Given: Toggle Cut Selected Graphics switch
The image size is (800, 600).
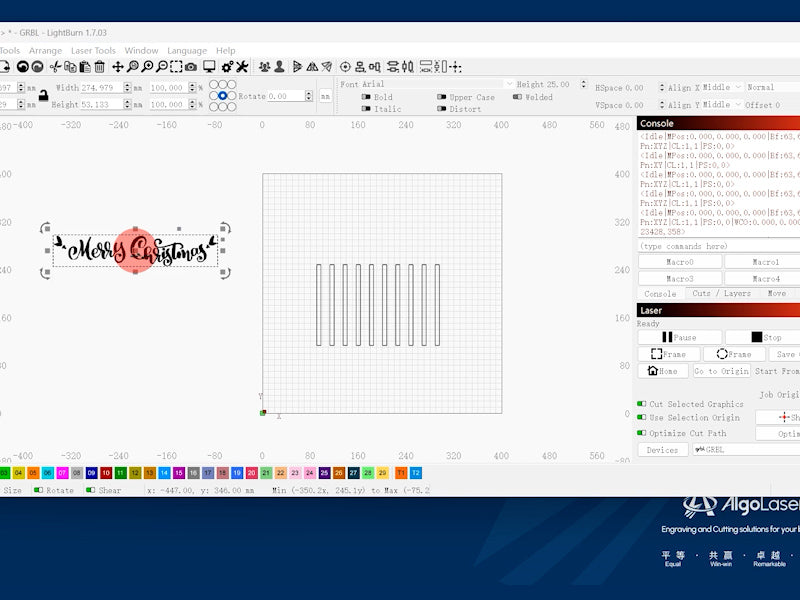Looking at the screenshot, I should [x=641, y=404].
